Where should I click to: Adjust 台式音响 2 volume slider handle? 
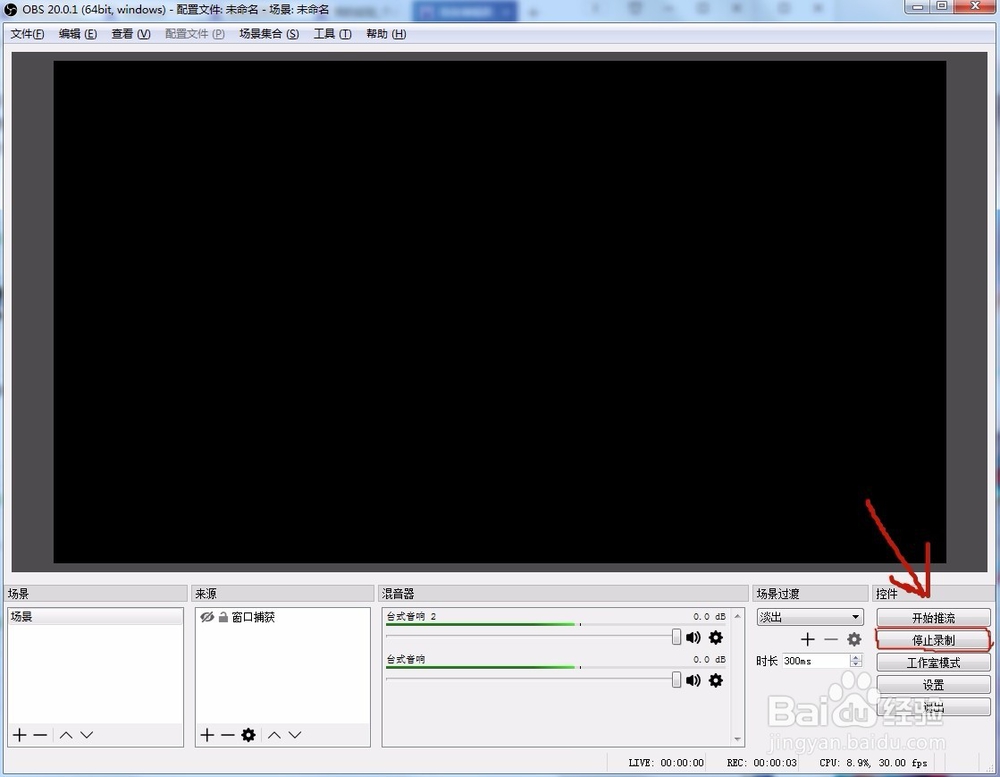coord(676,636)
